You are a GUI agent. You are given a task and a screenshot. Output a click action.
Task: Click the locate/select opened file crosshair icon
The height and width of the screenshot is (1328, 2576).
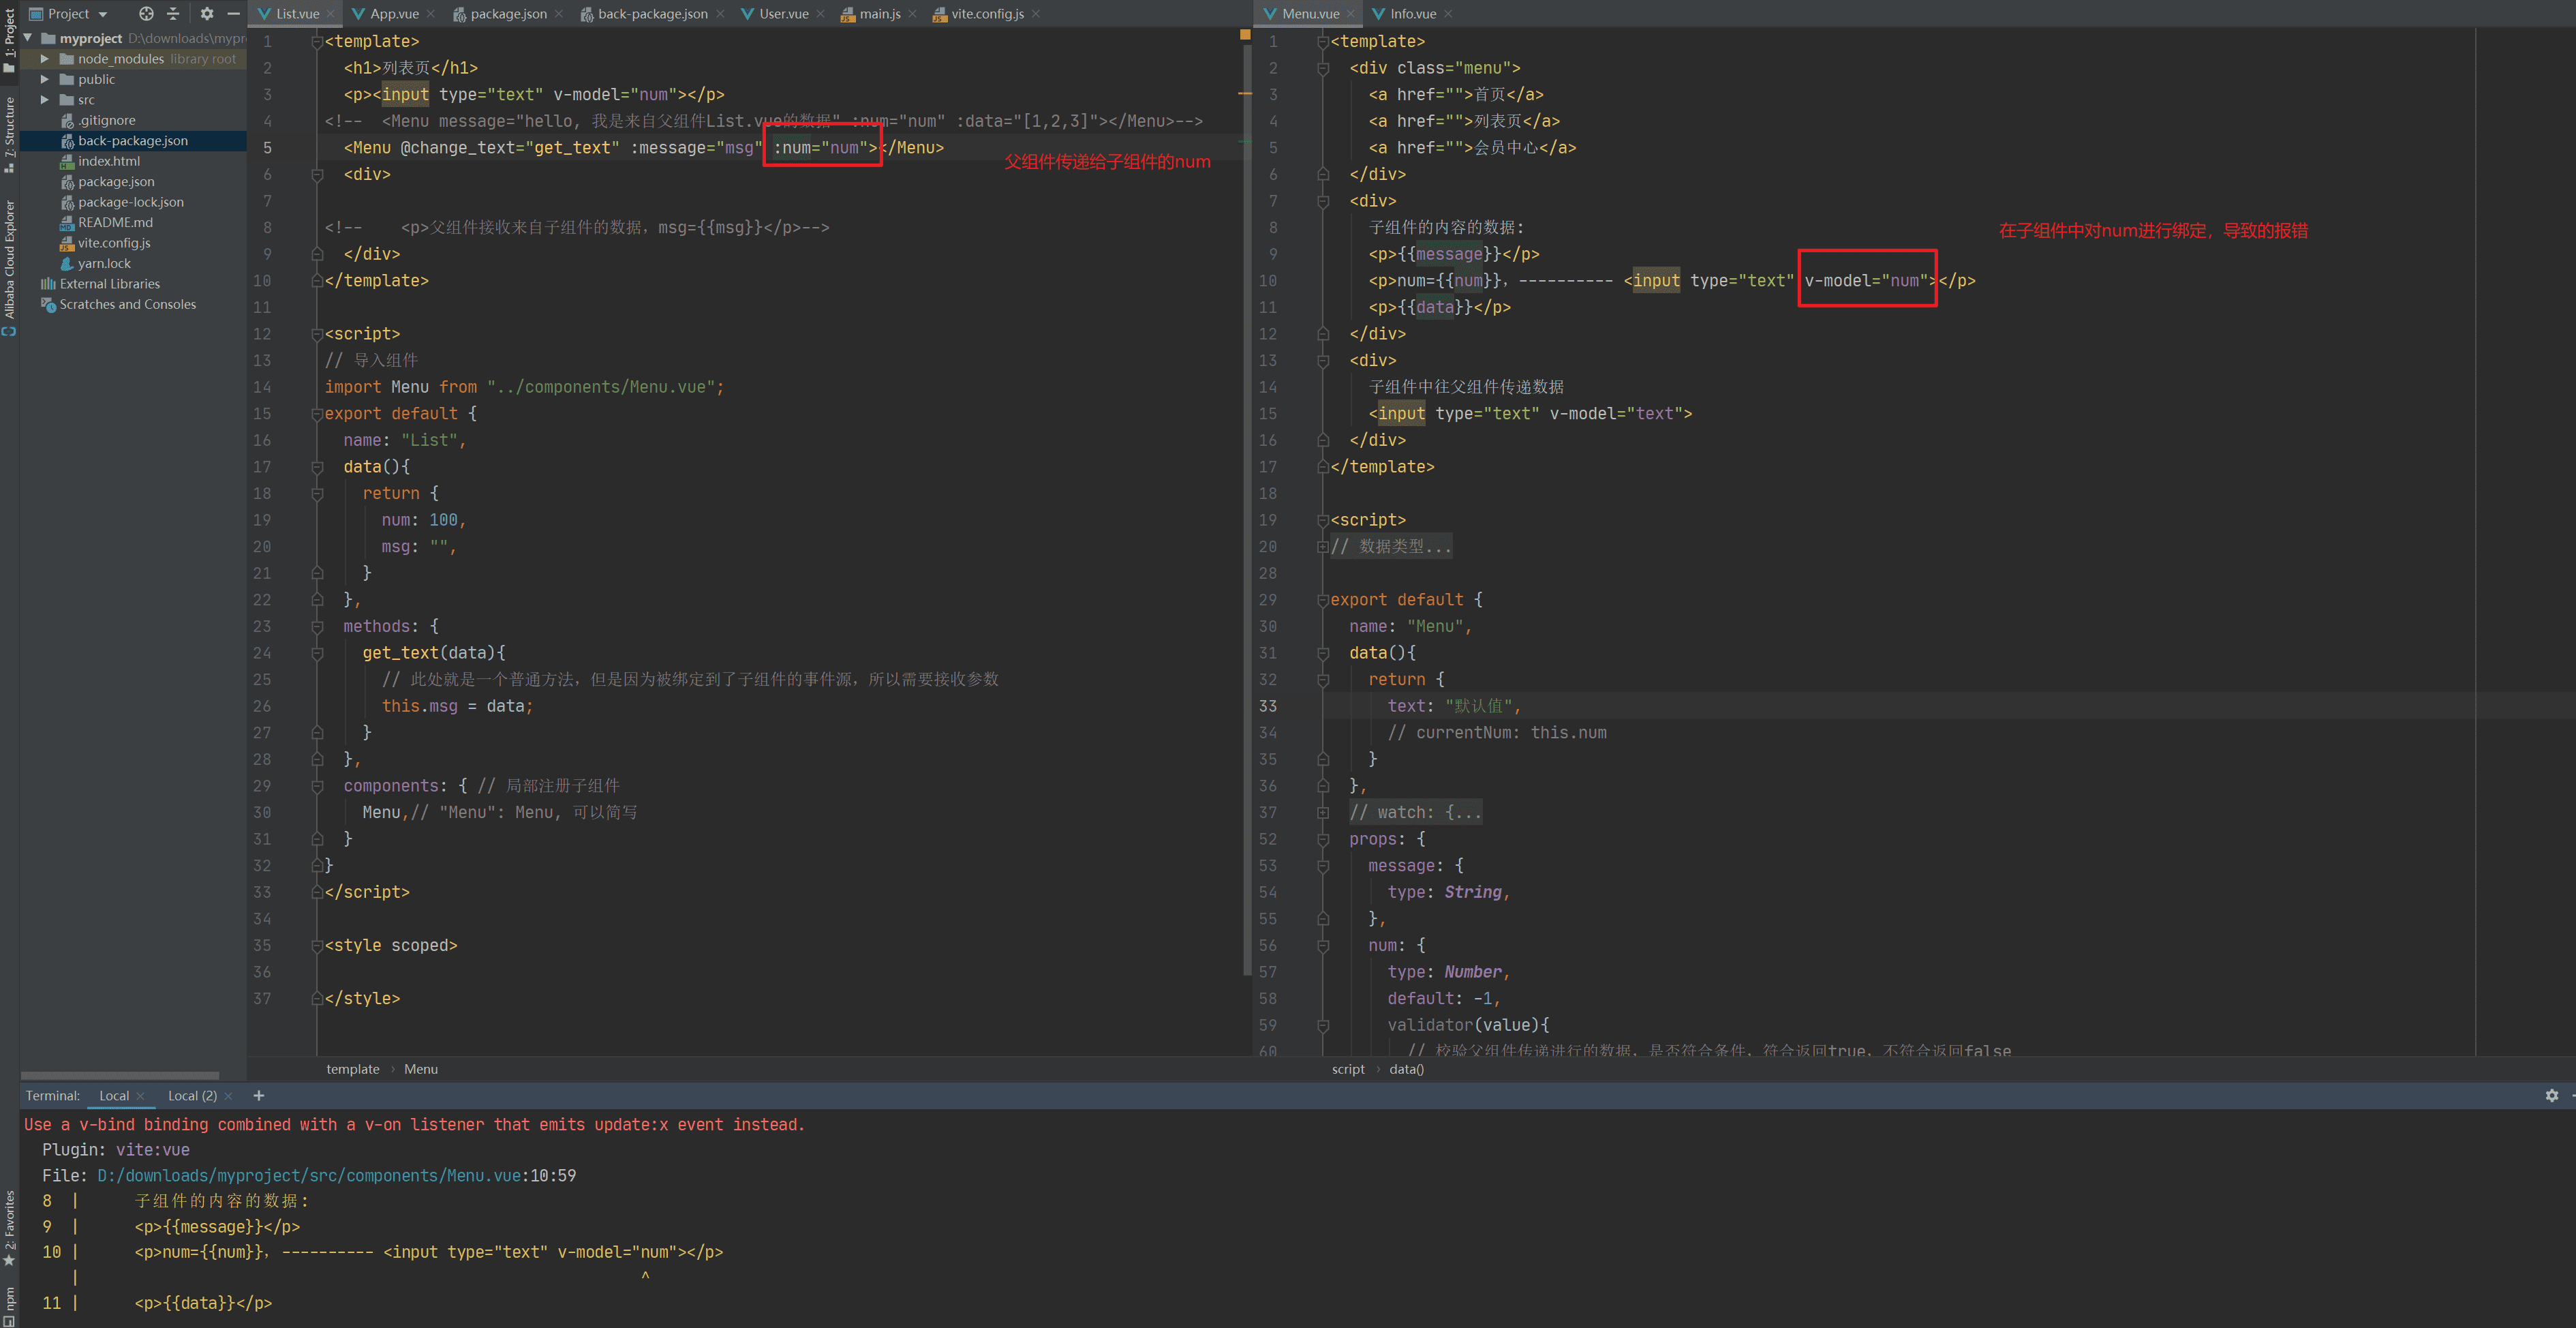coord(146,14)
